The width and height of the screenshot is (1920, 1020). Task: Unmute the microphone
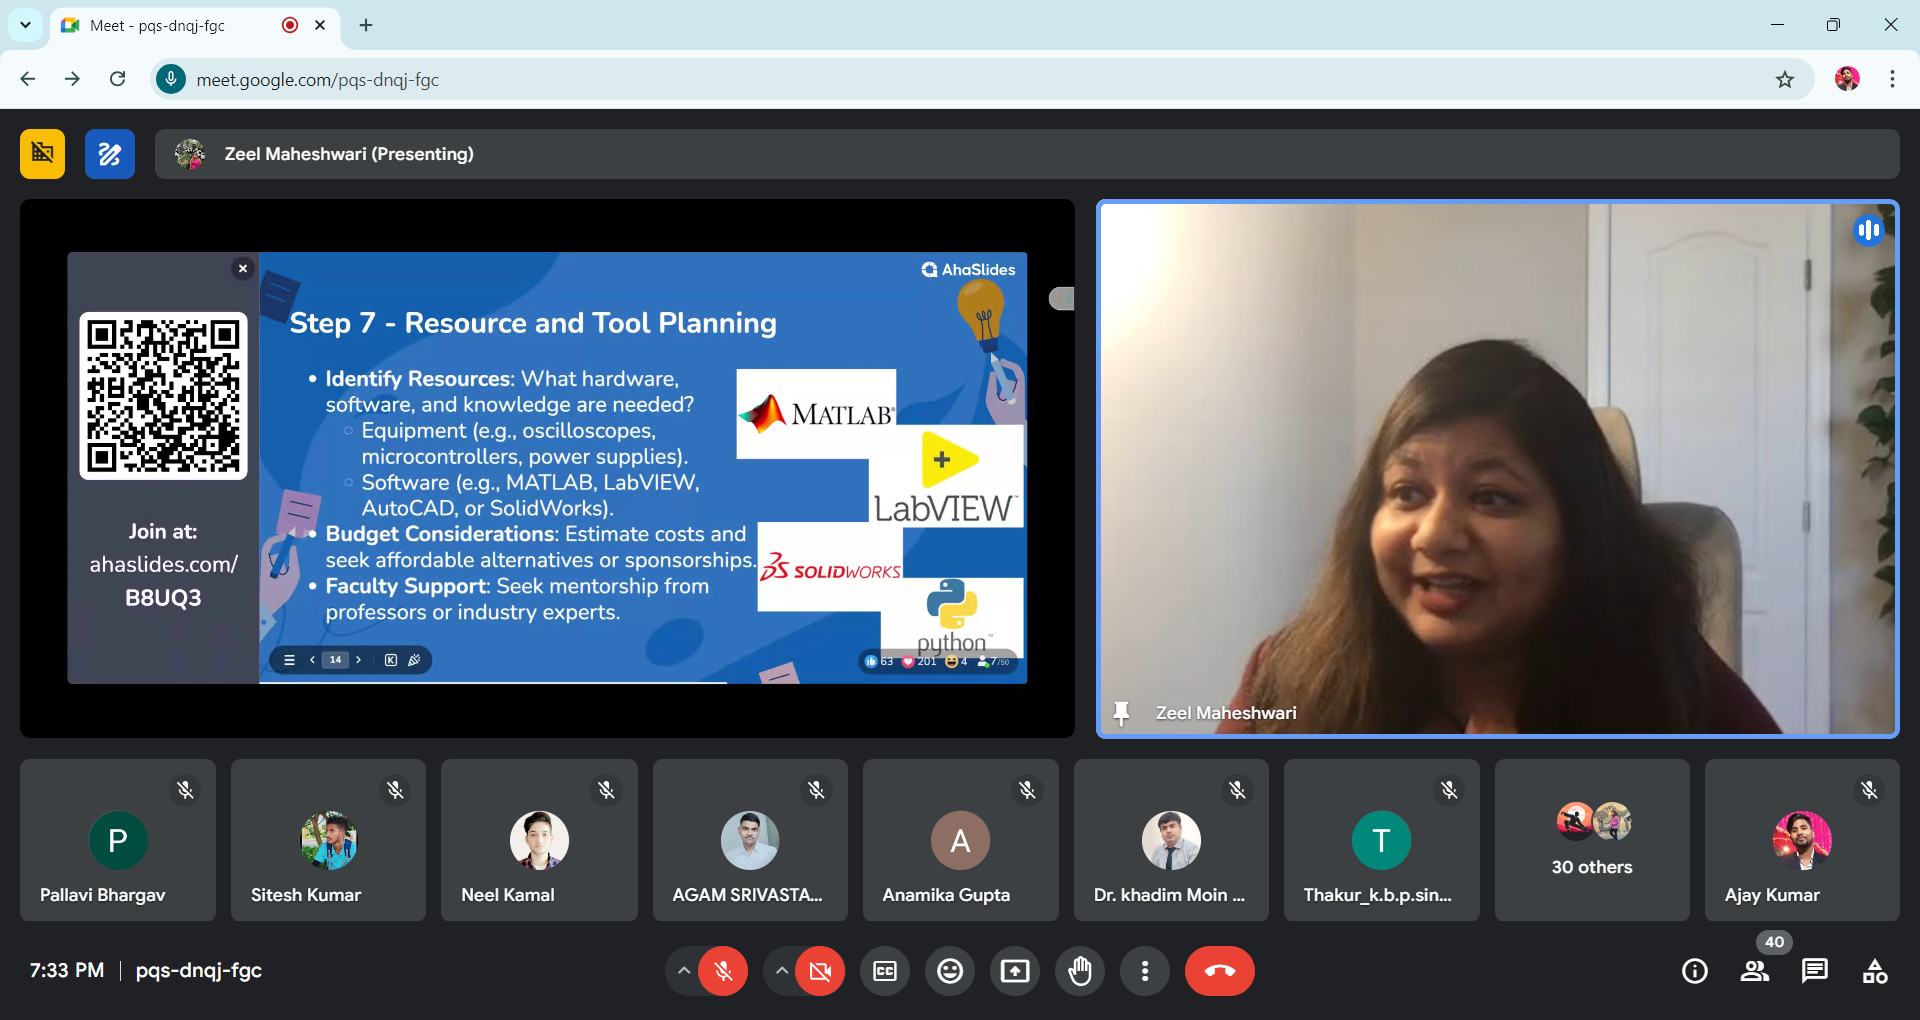[x=723, y=971]
